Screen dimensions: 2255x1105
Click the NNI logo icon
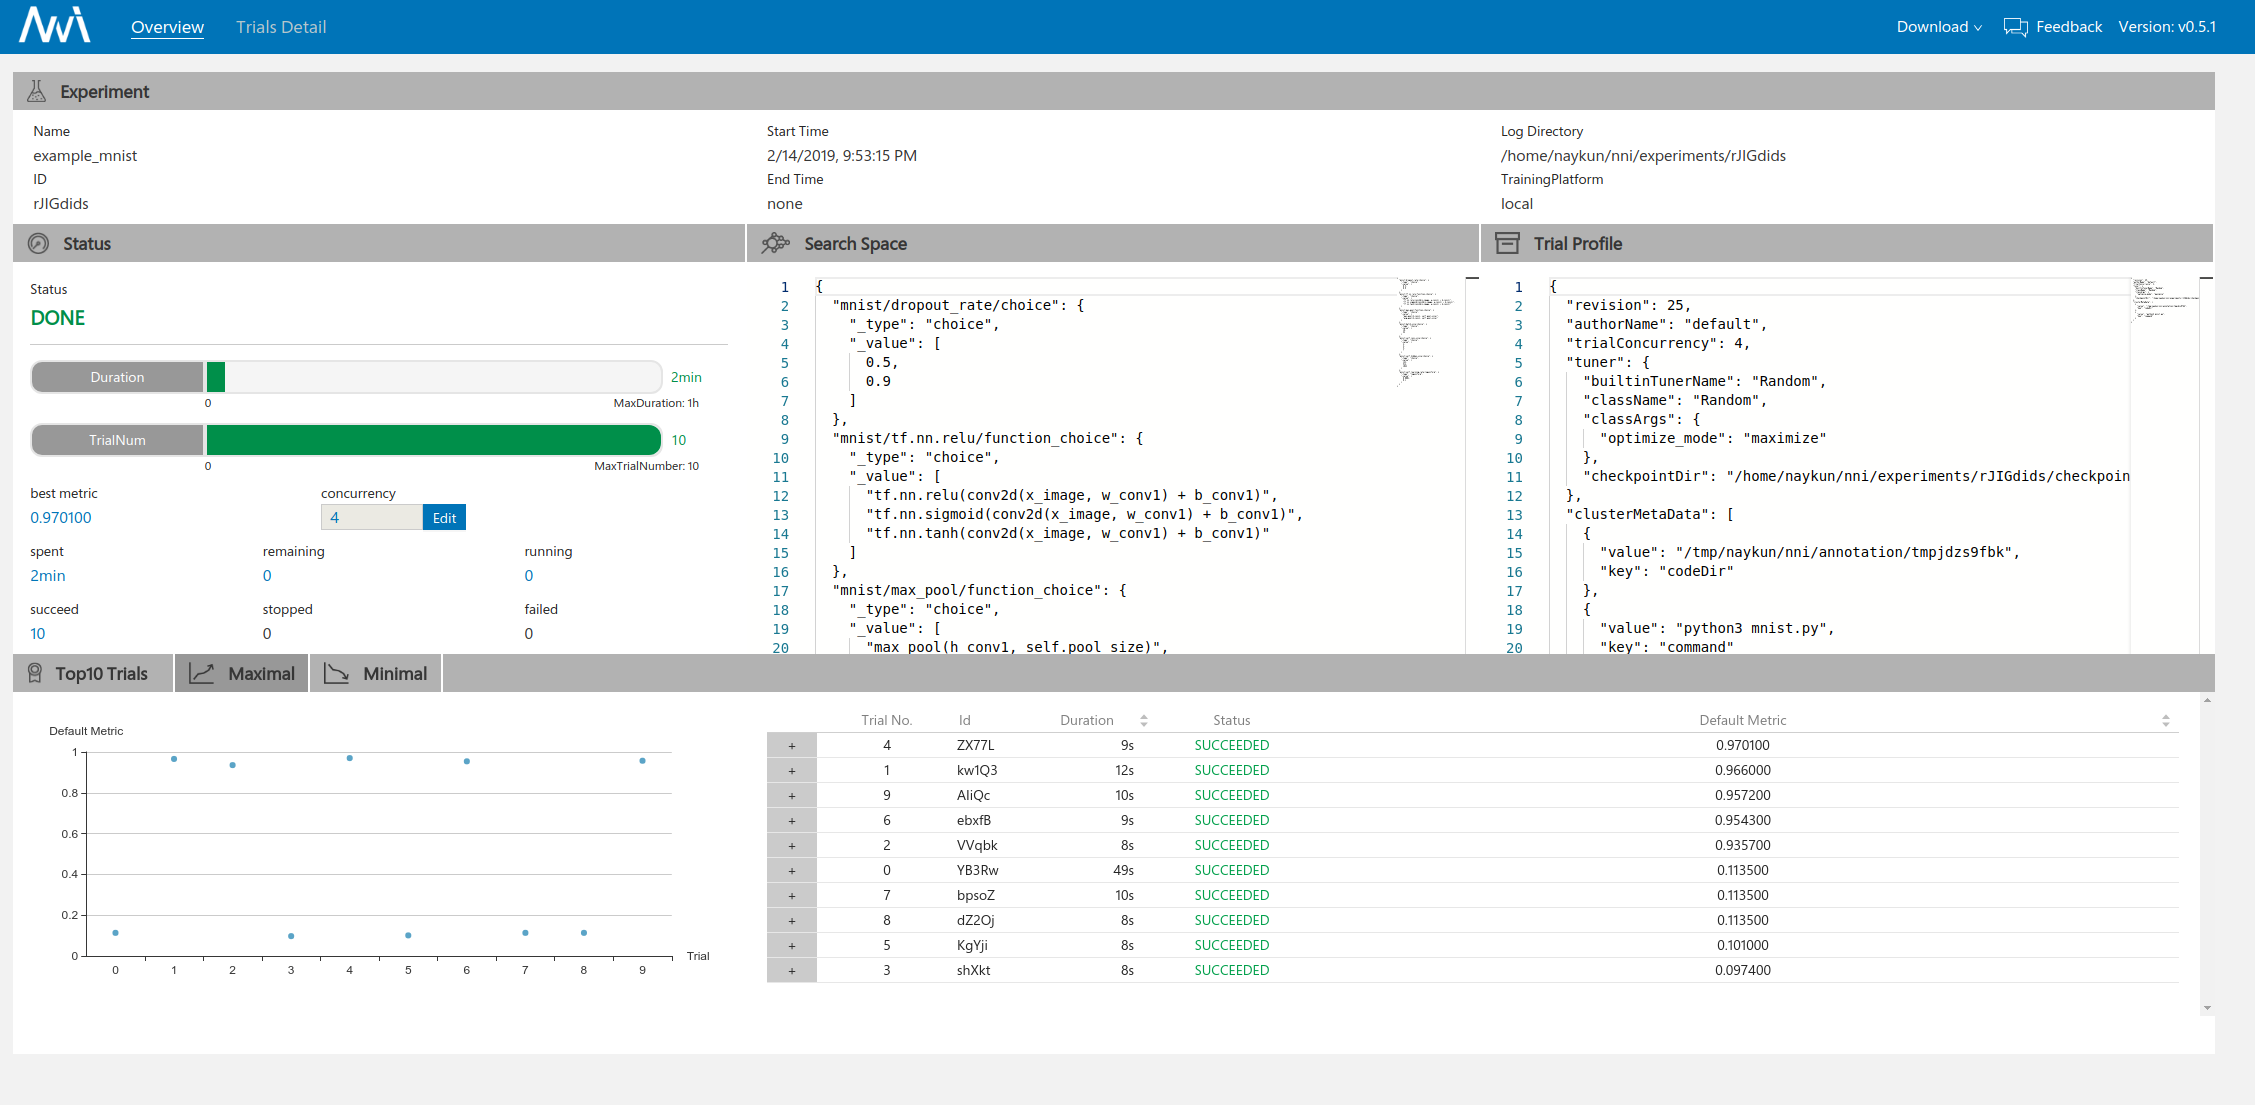click(x=55, y=26)
